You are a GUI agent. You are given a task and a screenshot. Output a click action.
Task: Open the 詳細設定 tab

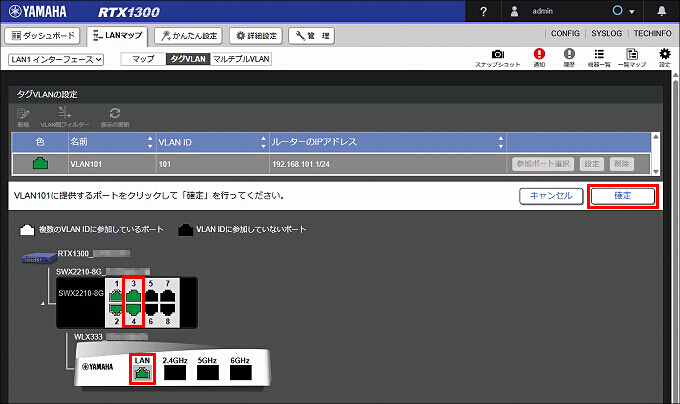click(x=256, y=36)
